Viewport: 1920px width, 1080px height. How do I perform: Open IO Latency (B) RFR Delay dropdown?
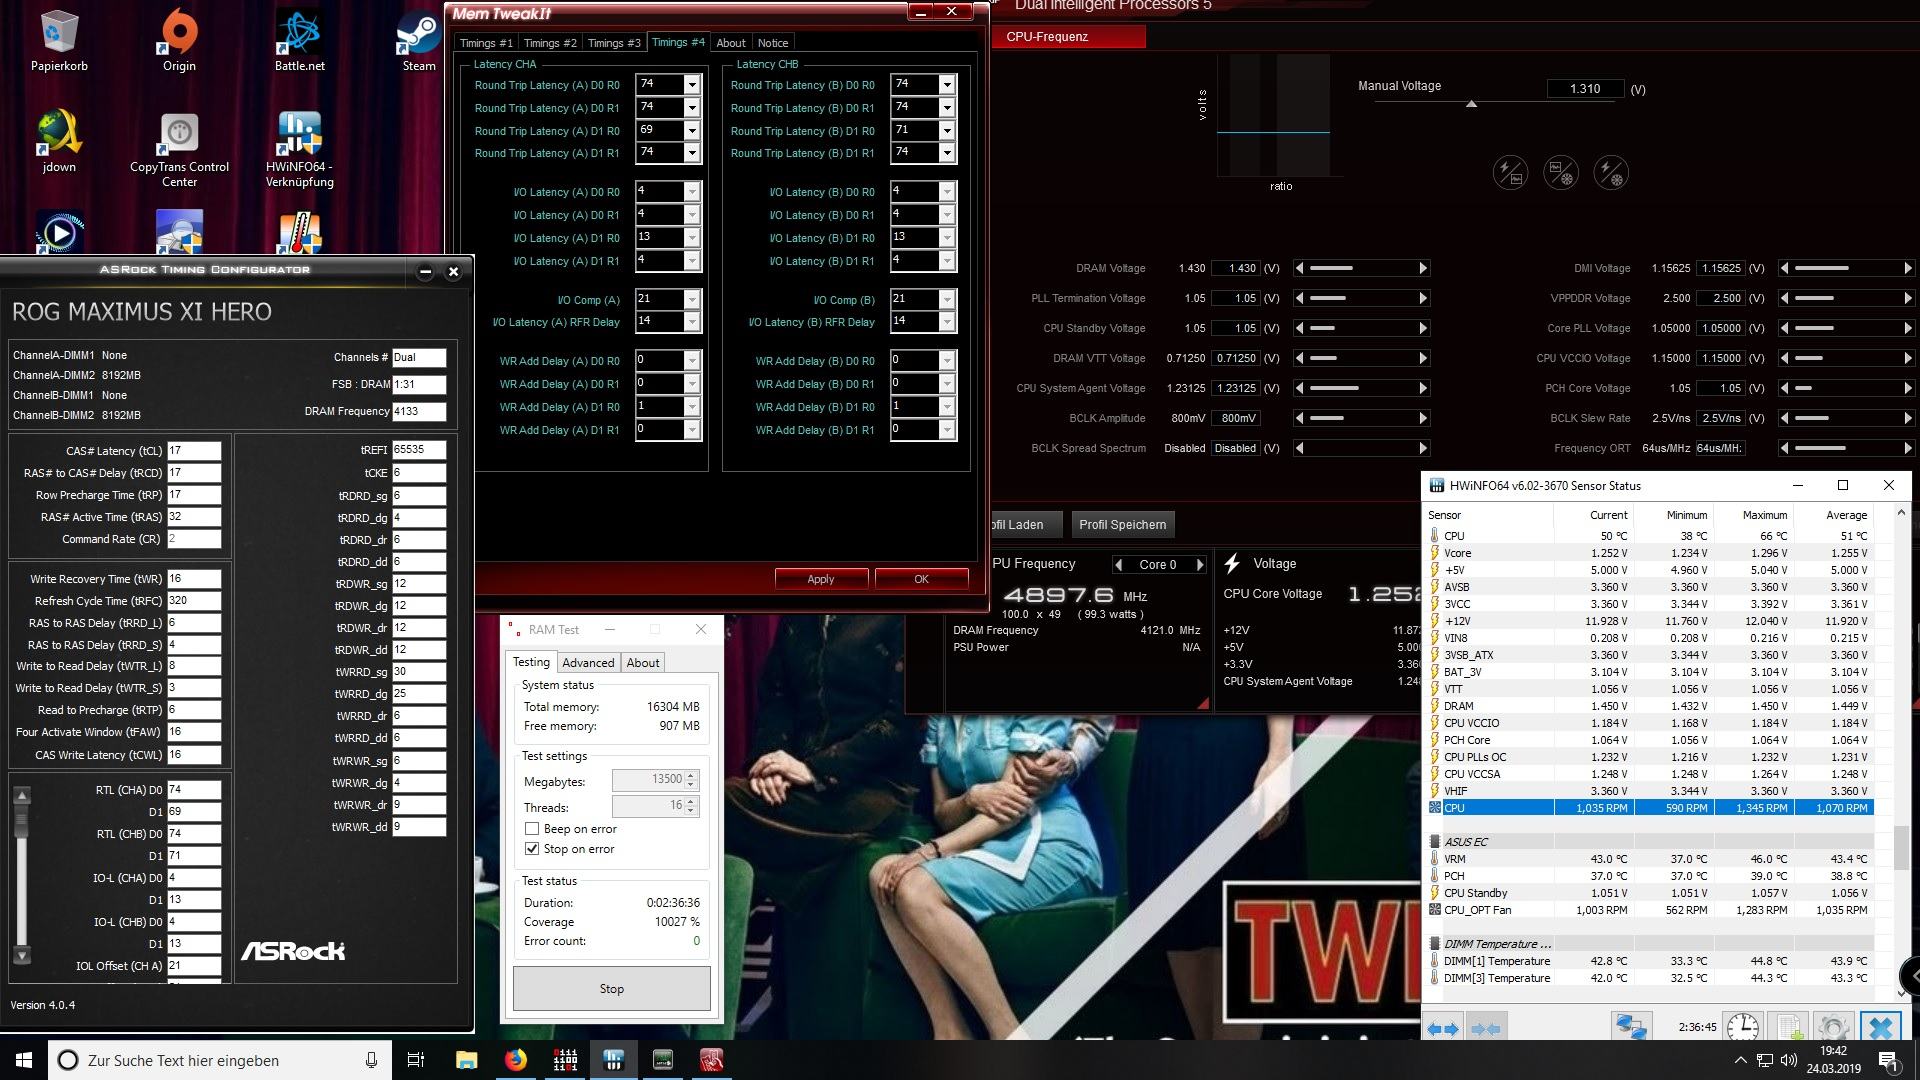click(x=947, y=322)
